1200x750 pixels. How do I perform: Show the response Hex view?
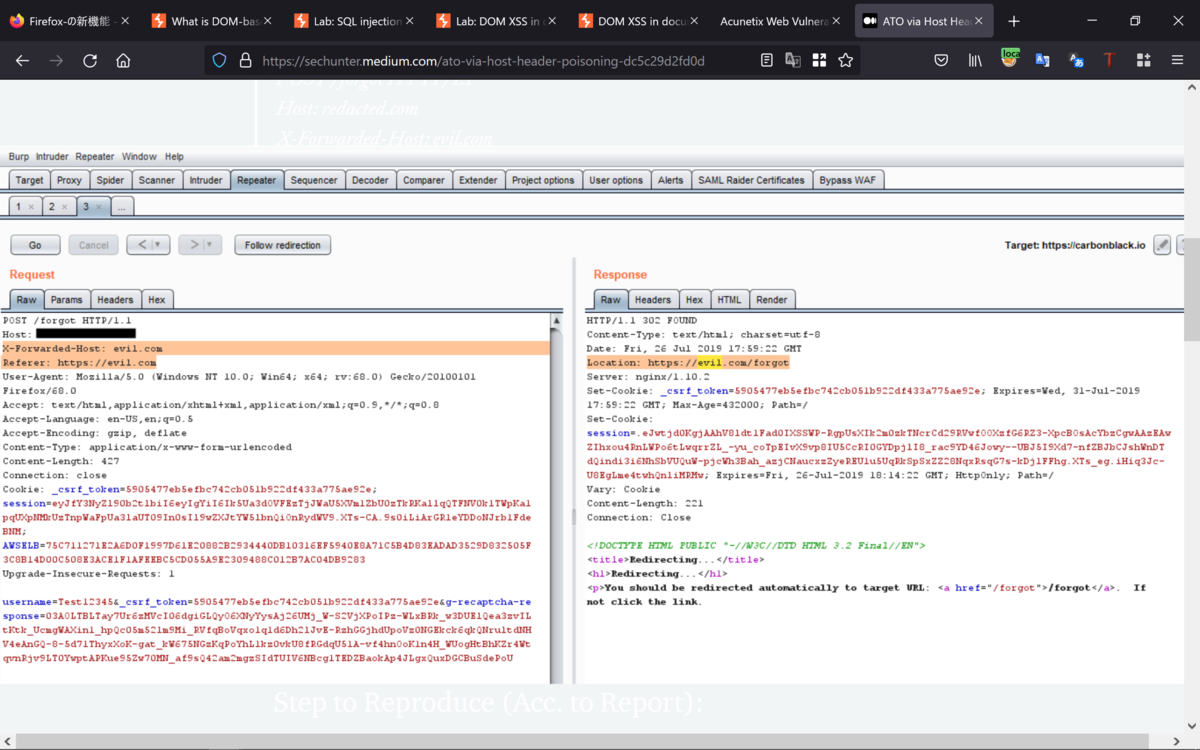pos(694,300)
